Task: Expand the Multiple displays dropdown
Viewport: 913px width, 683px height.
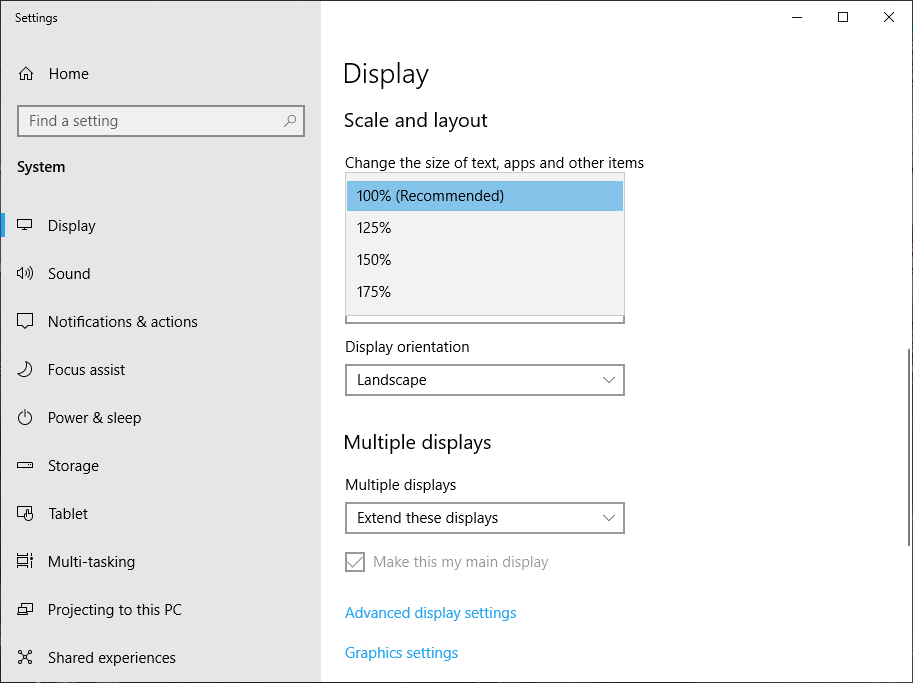Action: (x=484, y=518)
